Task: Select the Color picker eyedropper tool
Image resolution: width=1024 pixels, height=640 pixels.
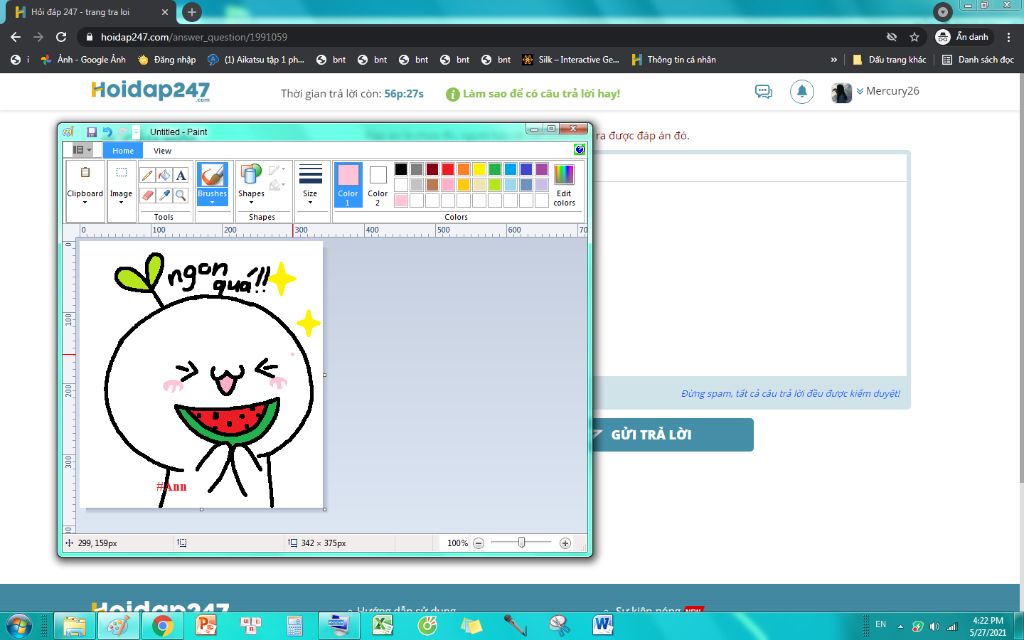Action: [x=164, y=195]
